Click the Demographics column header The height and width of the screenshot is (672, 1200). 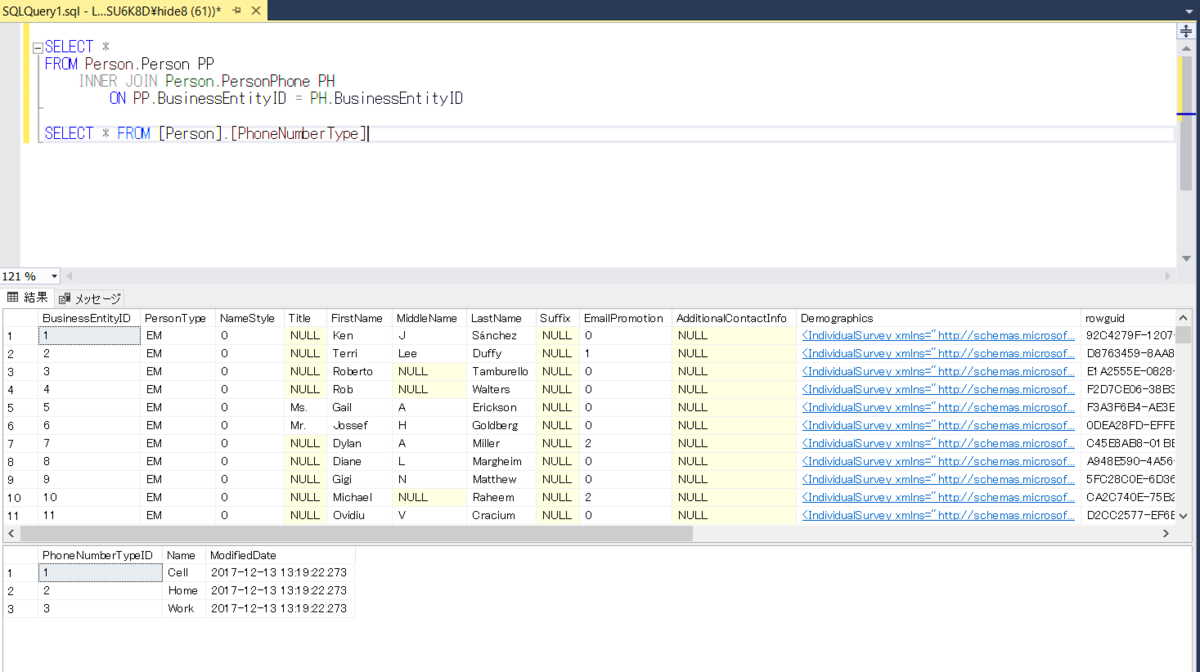(x=939, y=318)
